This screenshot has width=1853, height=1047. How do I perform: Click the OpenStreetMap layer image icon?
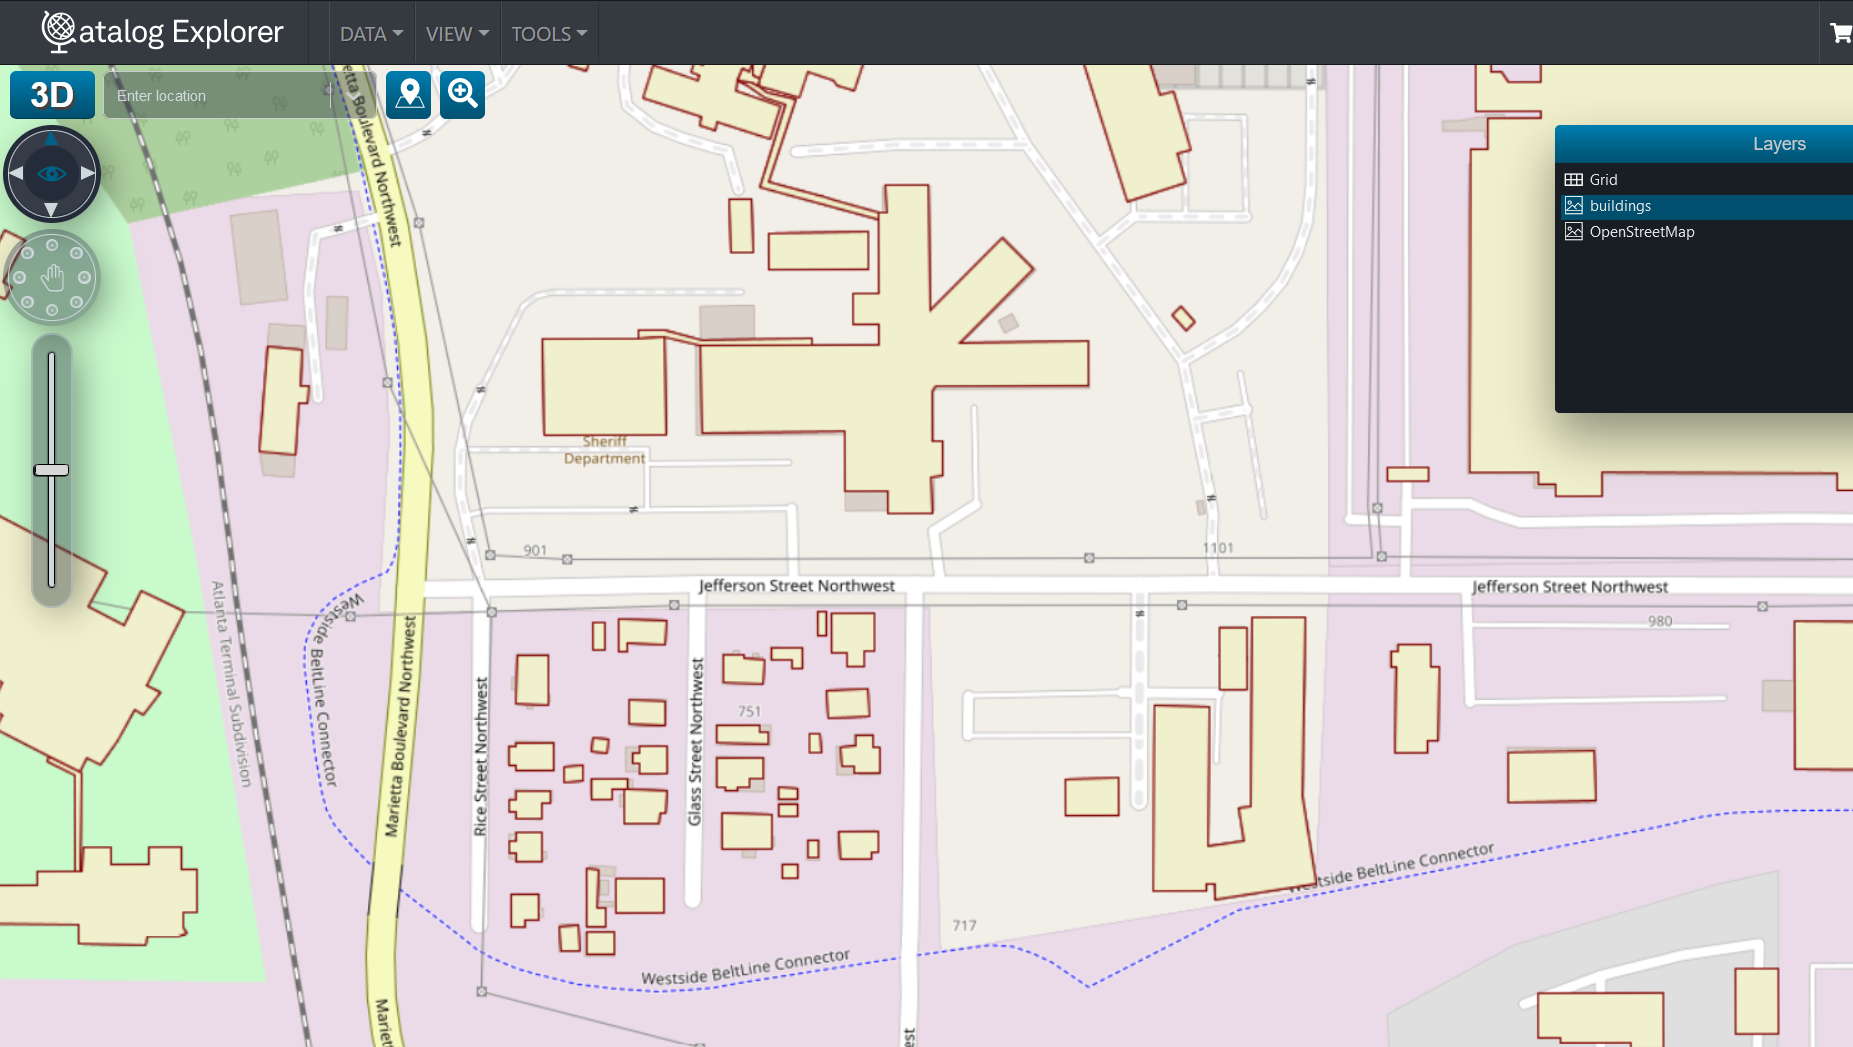1574,232
